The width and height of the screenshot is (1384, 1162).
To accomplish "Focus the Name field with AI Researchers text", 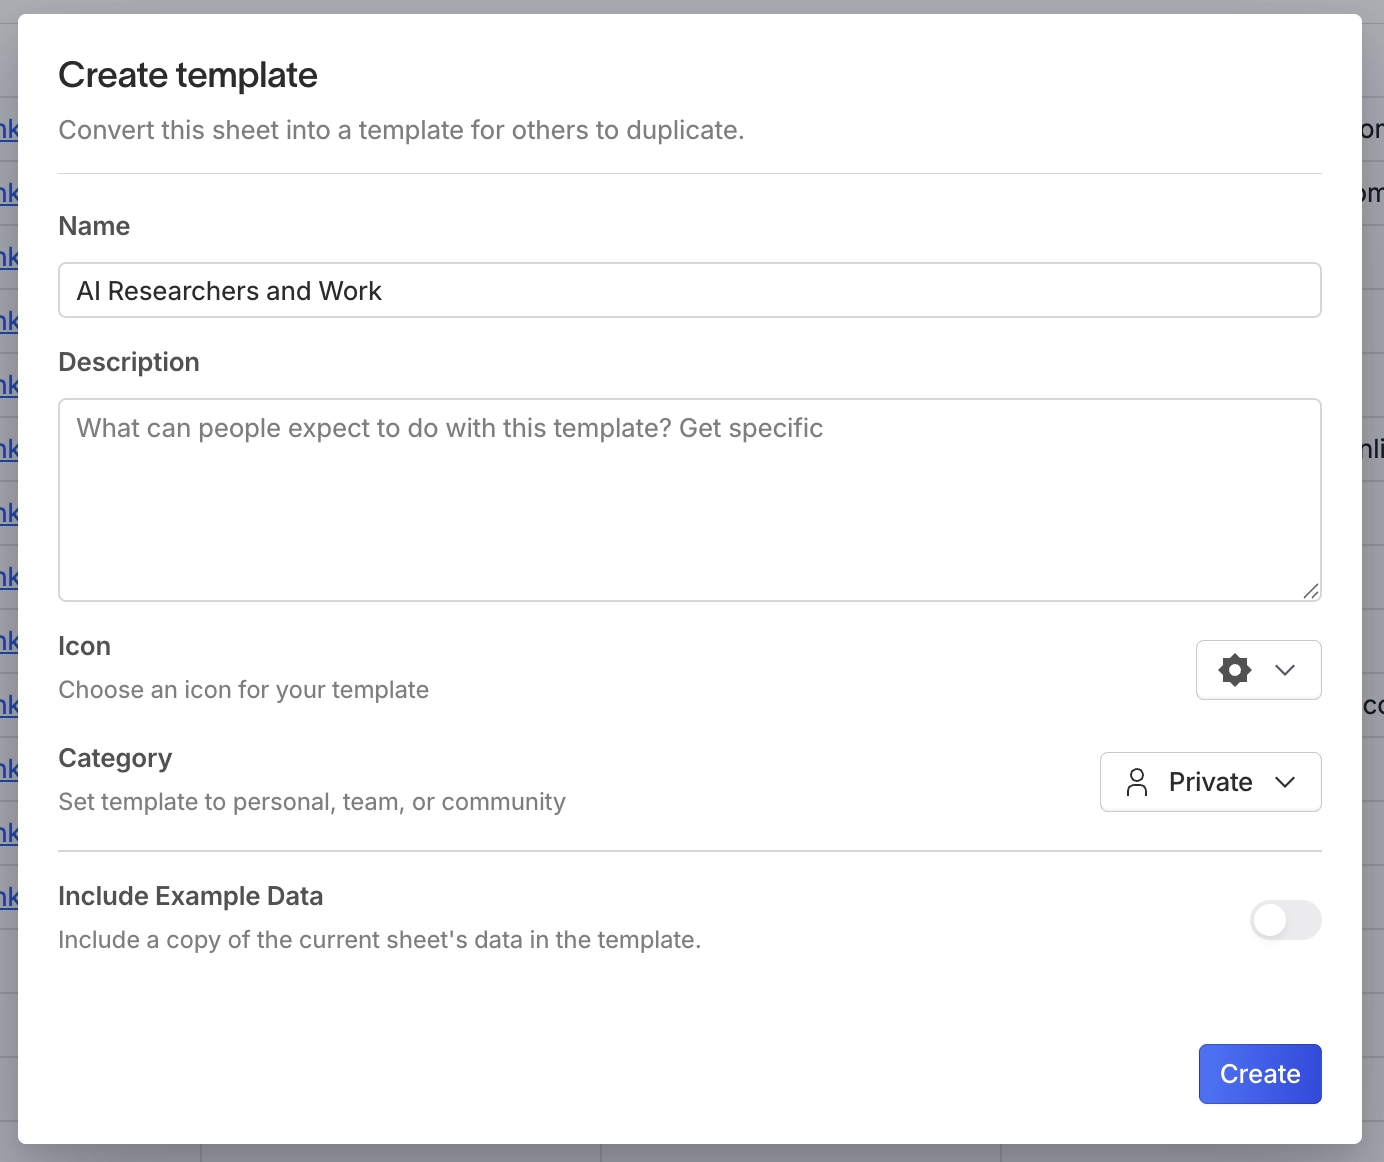I will click(x=689, y=291).
